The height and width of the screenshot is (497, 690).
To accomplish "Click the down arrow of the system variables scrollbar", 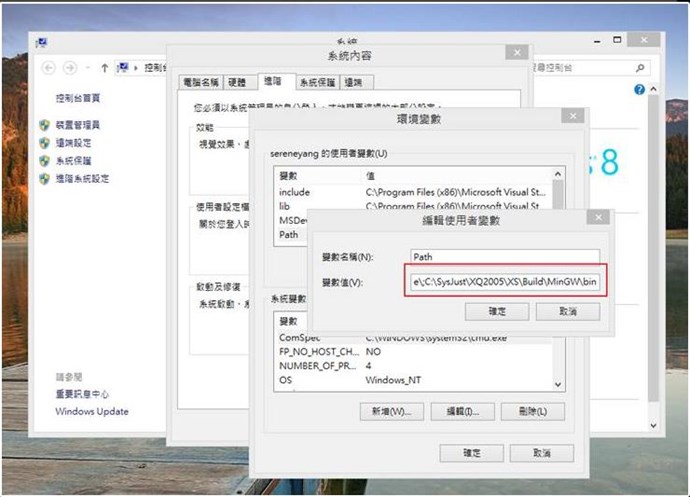I will (558, 385).
